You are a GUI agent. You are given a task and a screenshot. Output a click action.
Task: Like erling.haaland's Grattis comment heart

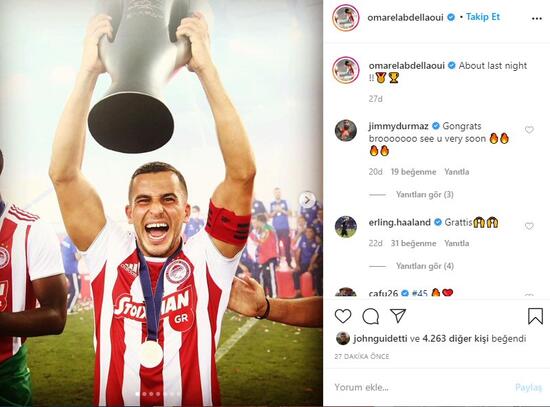tap(529, 226)
